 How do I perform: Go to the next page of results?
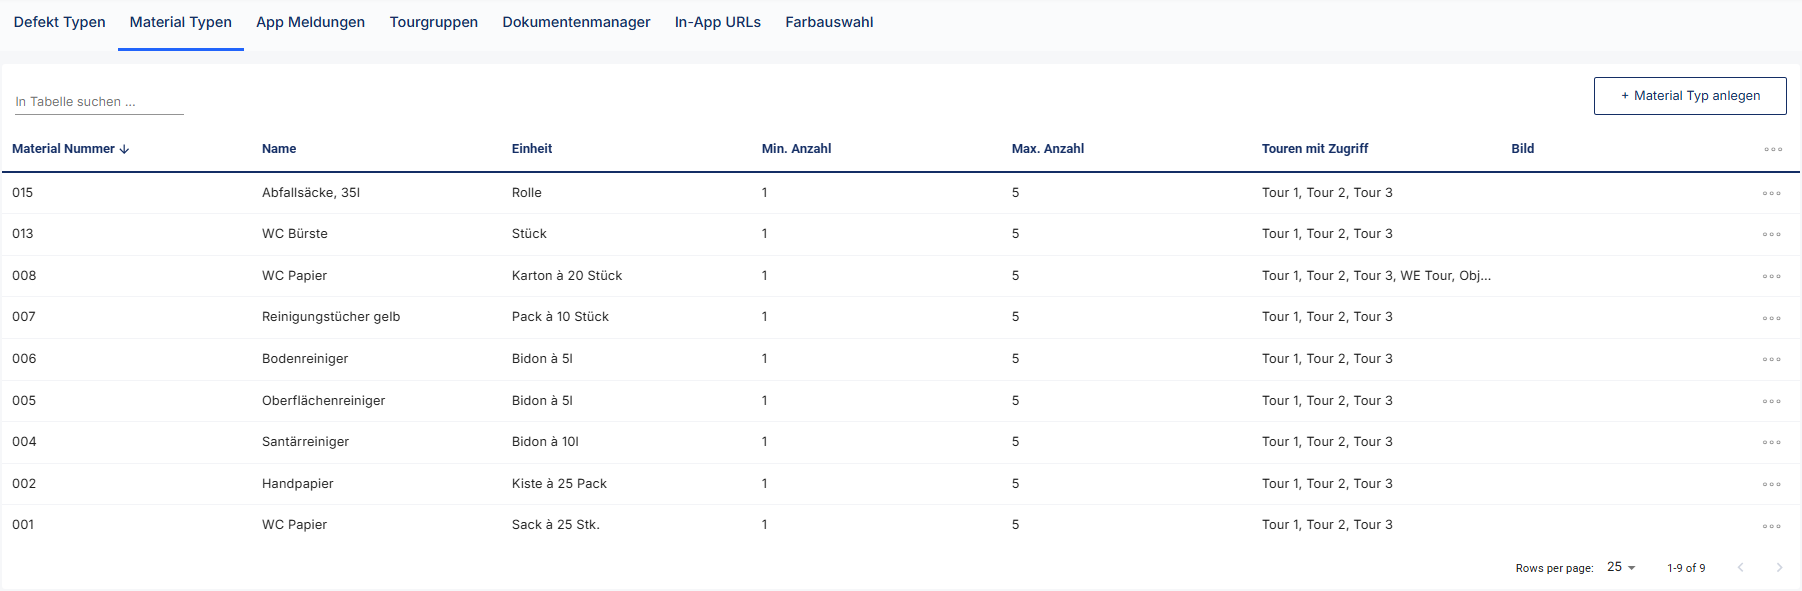coord(1778,567)
